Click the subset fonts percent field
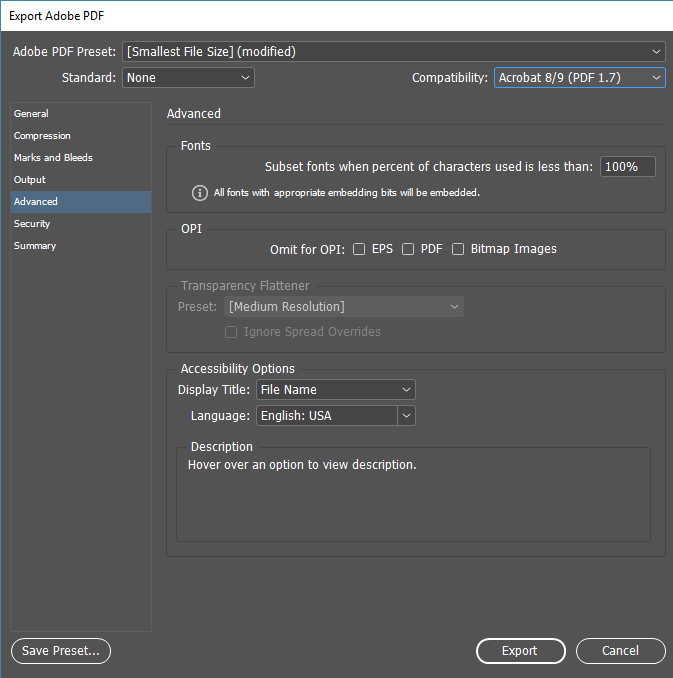 coord(628,166)
